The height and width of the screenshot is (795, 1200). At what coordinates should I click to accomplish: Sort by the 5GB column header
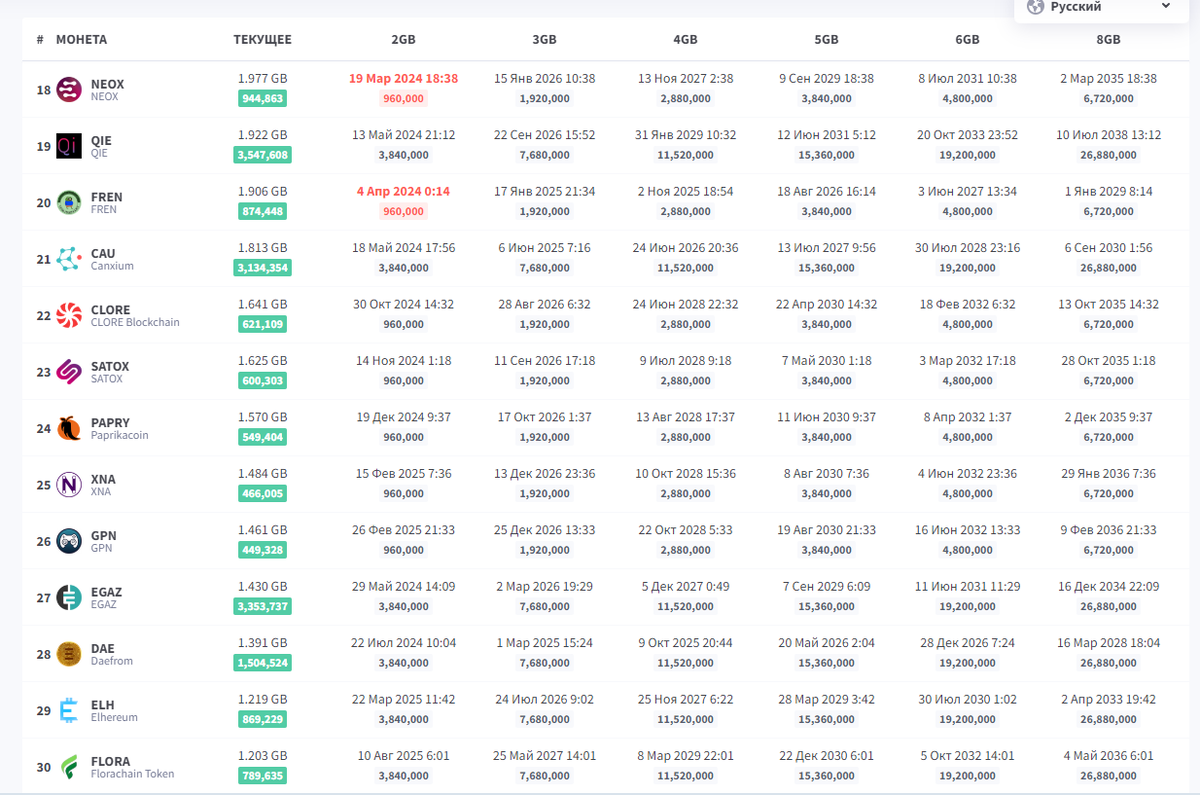coord(826,40)
